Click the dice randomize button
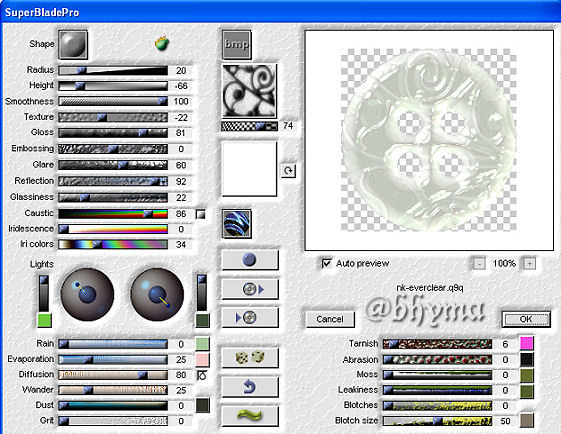Screen dimensions: 561x434 tap(250, 357)
